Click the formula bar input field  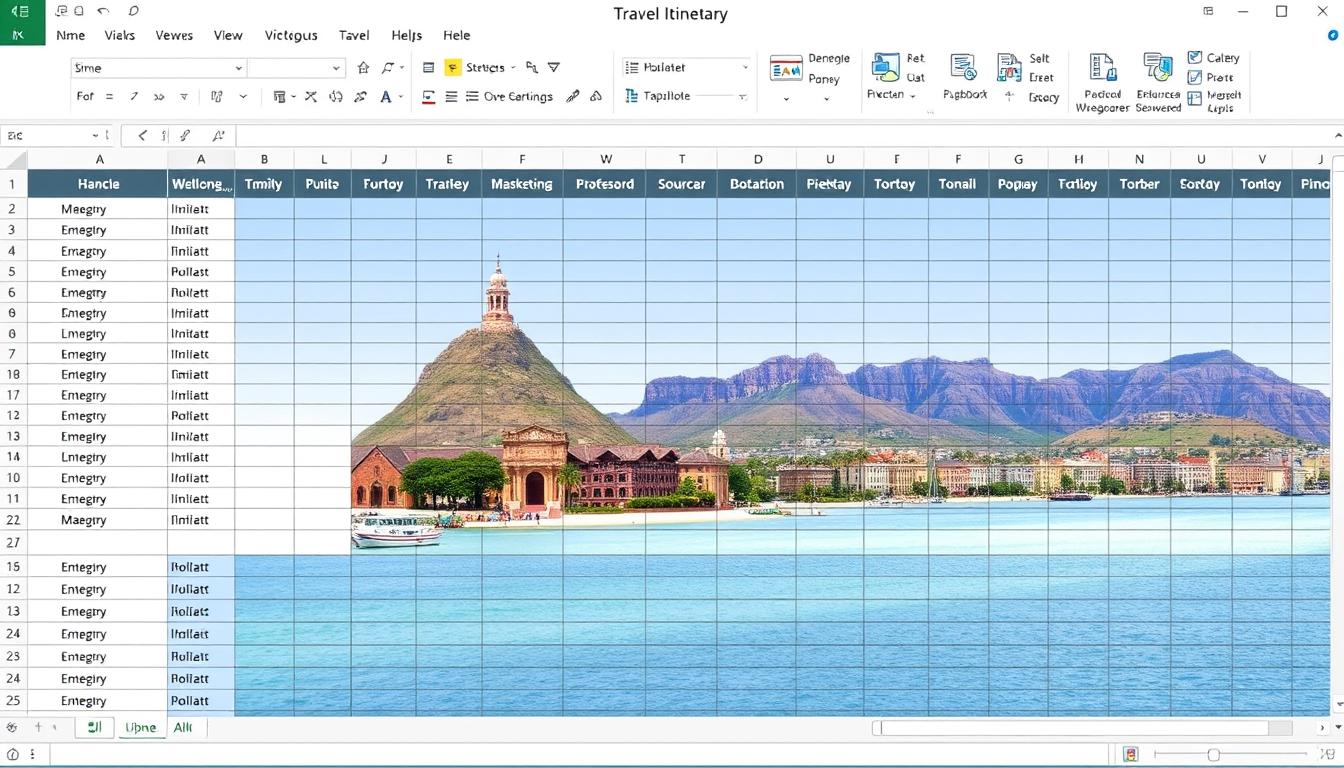(785, 135)
